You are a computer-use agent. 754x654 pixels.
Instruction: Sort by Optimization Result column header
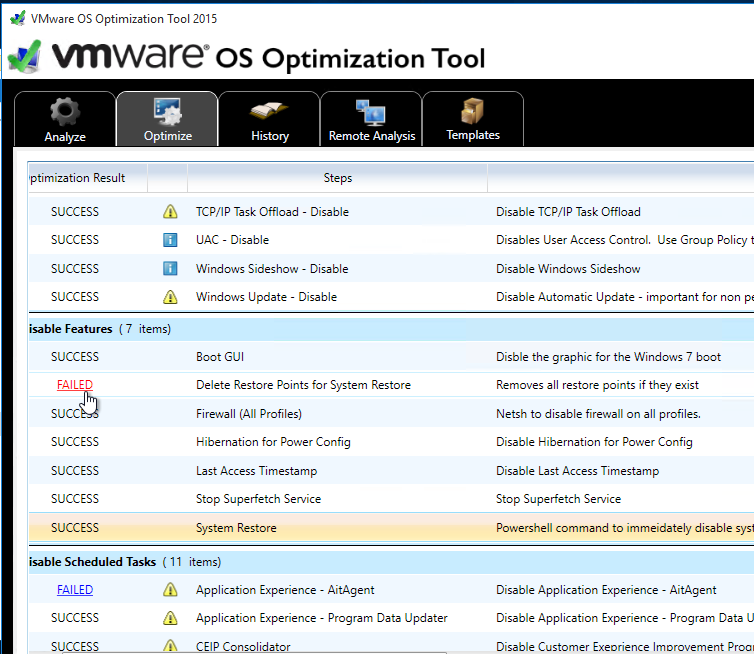[88, 178]
